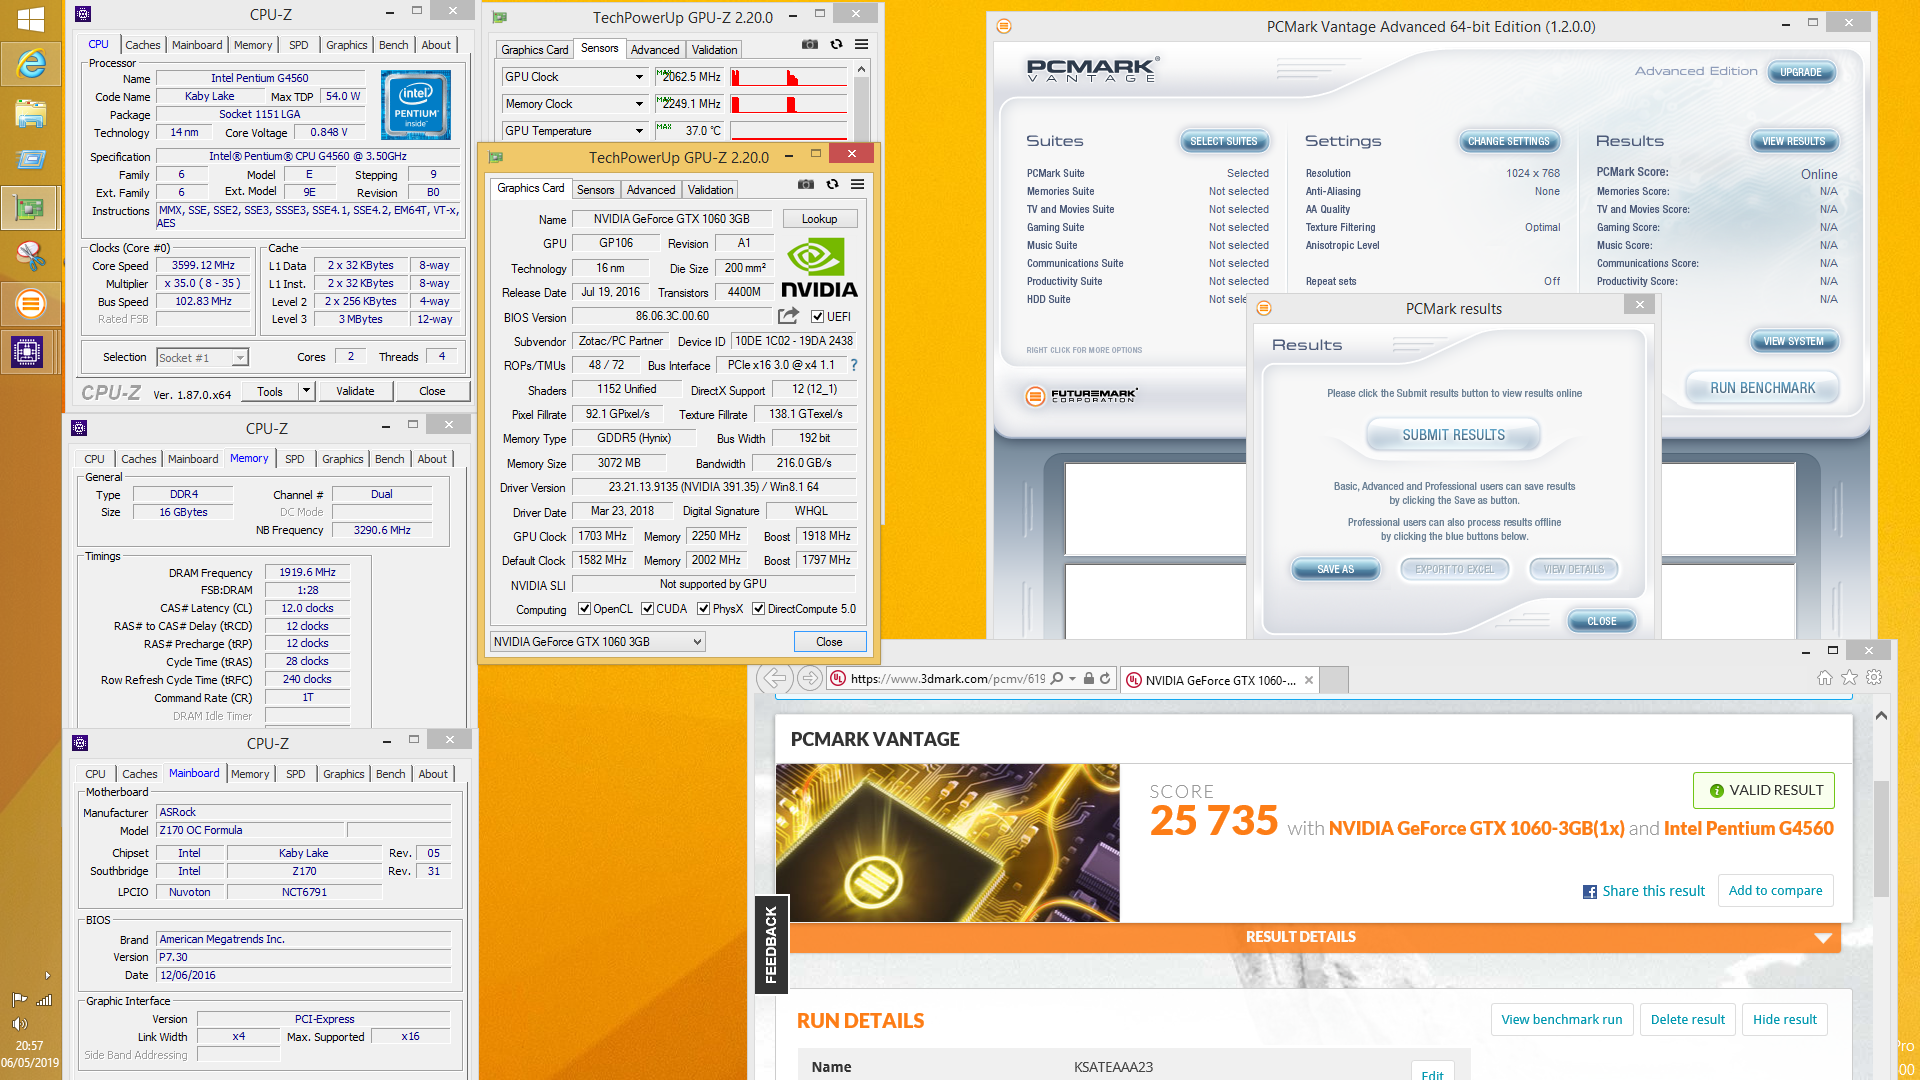Expand the address bar dropdown arrow
Viewport: 1920px width, 1080px height.
pyautogui.click(x=1073, y=679)
